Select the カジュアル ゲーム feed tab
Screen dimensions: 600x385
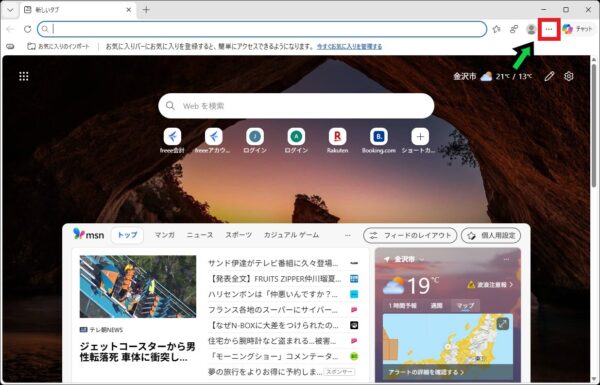[x=291, y=235]
